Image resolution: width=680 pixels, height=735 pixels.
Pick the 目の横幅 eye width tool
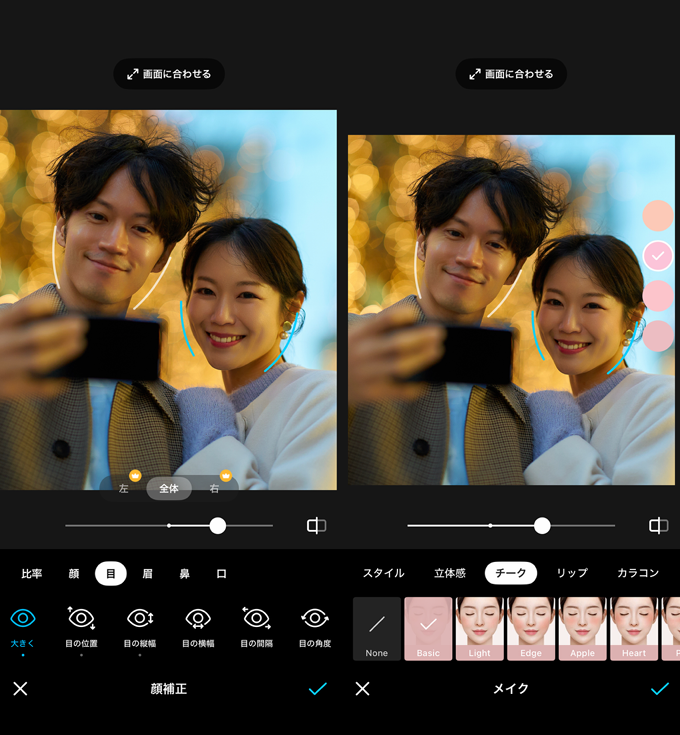(198, 620)
